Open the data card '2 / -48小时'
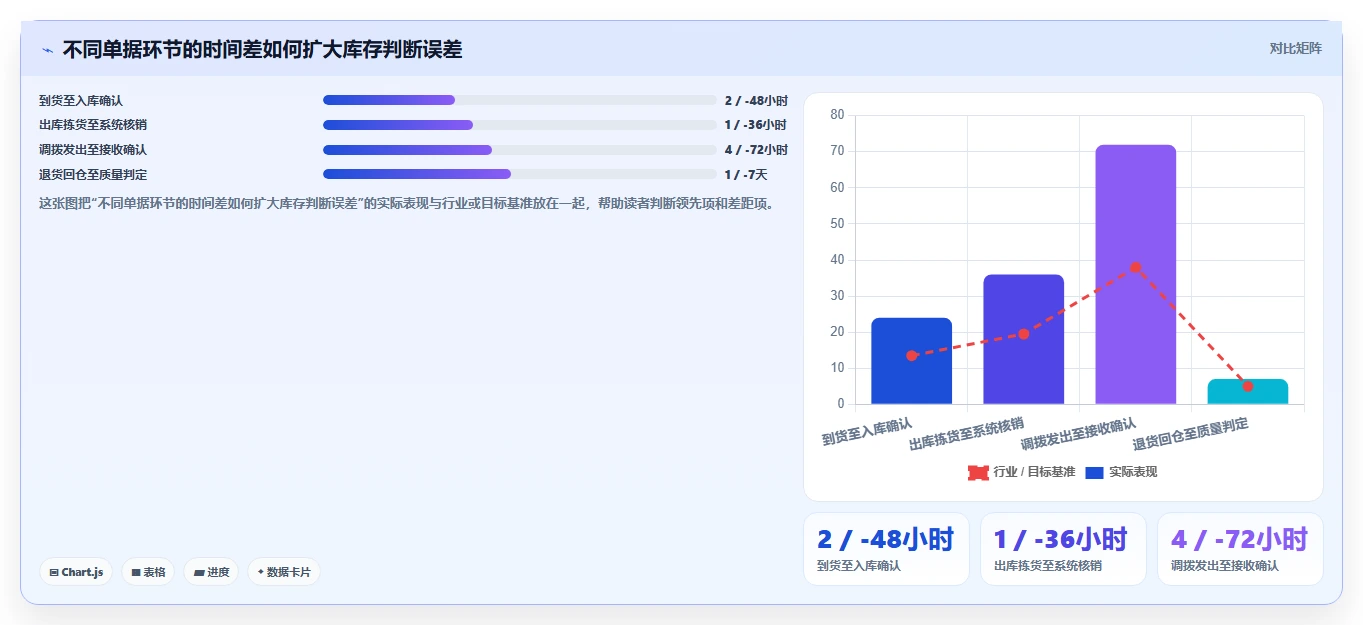Screen dimensions: 1363x625 coord(886,549)
